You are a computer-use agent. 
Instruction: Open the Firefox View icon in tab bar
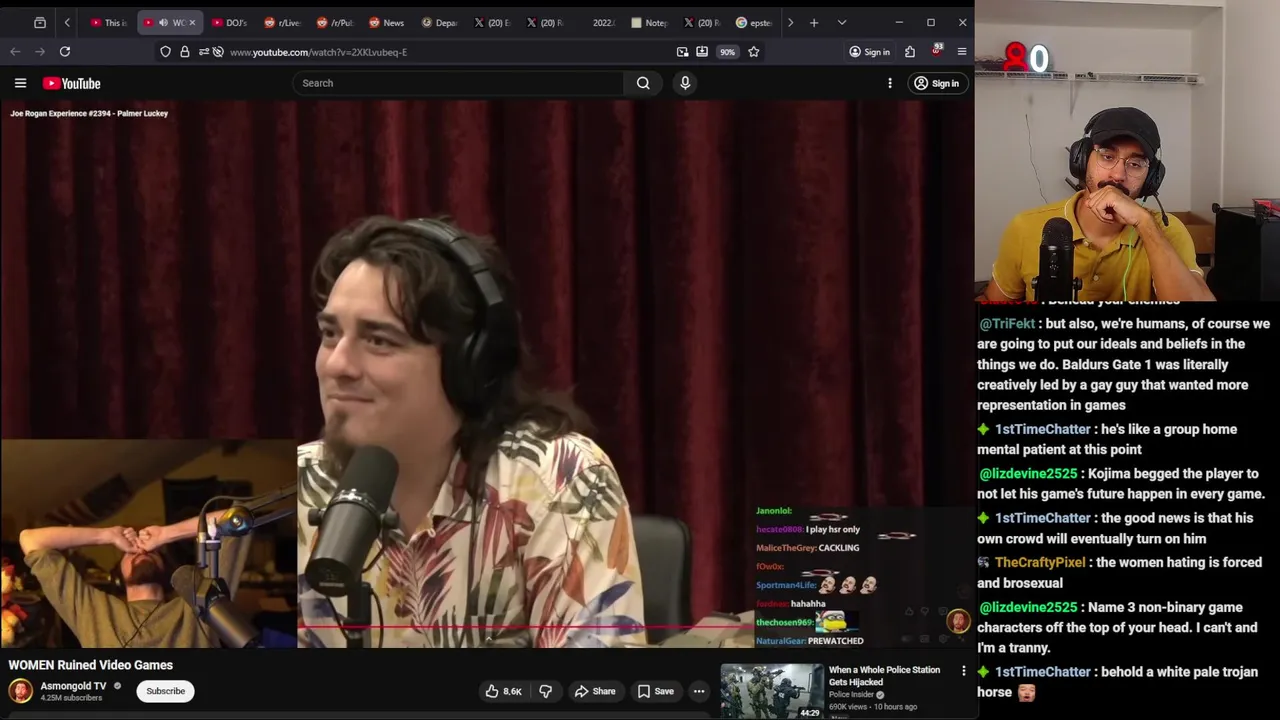click(40, 22)
